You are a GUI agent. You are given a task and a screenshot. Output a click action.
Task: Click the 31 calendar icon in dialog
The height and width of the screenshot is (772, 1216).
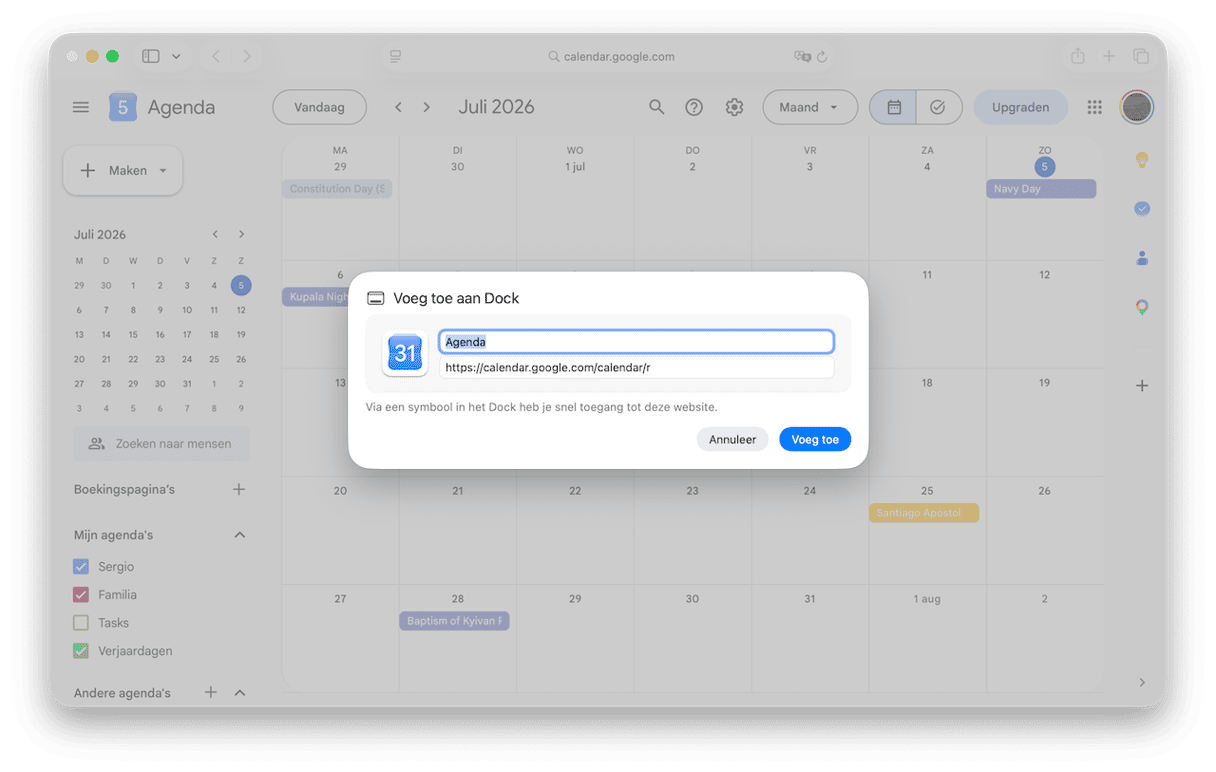tap(405, 353)
